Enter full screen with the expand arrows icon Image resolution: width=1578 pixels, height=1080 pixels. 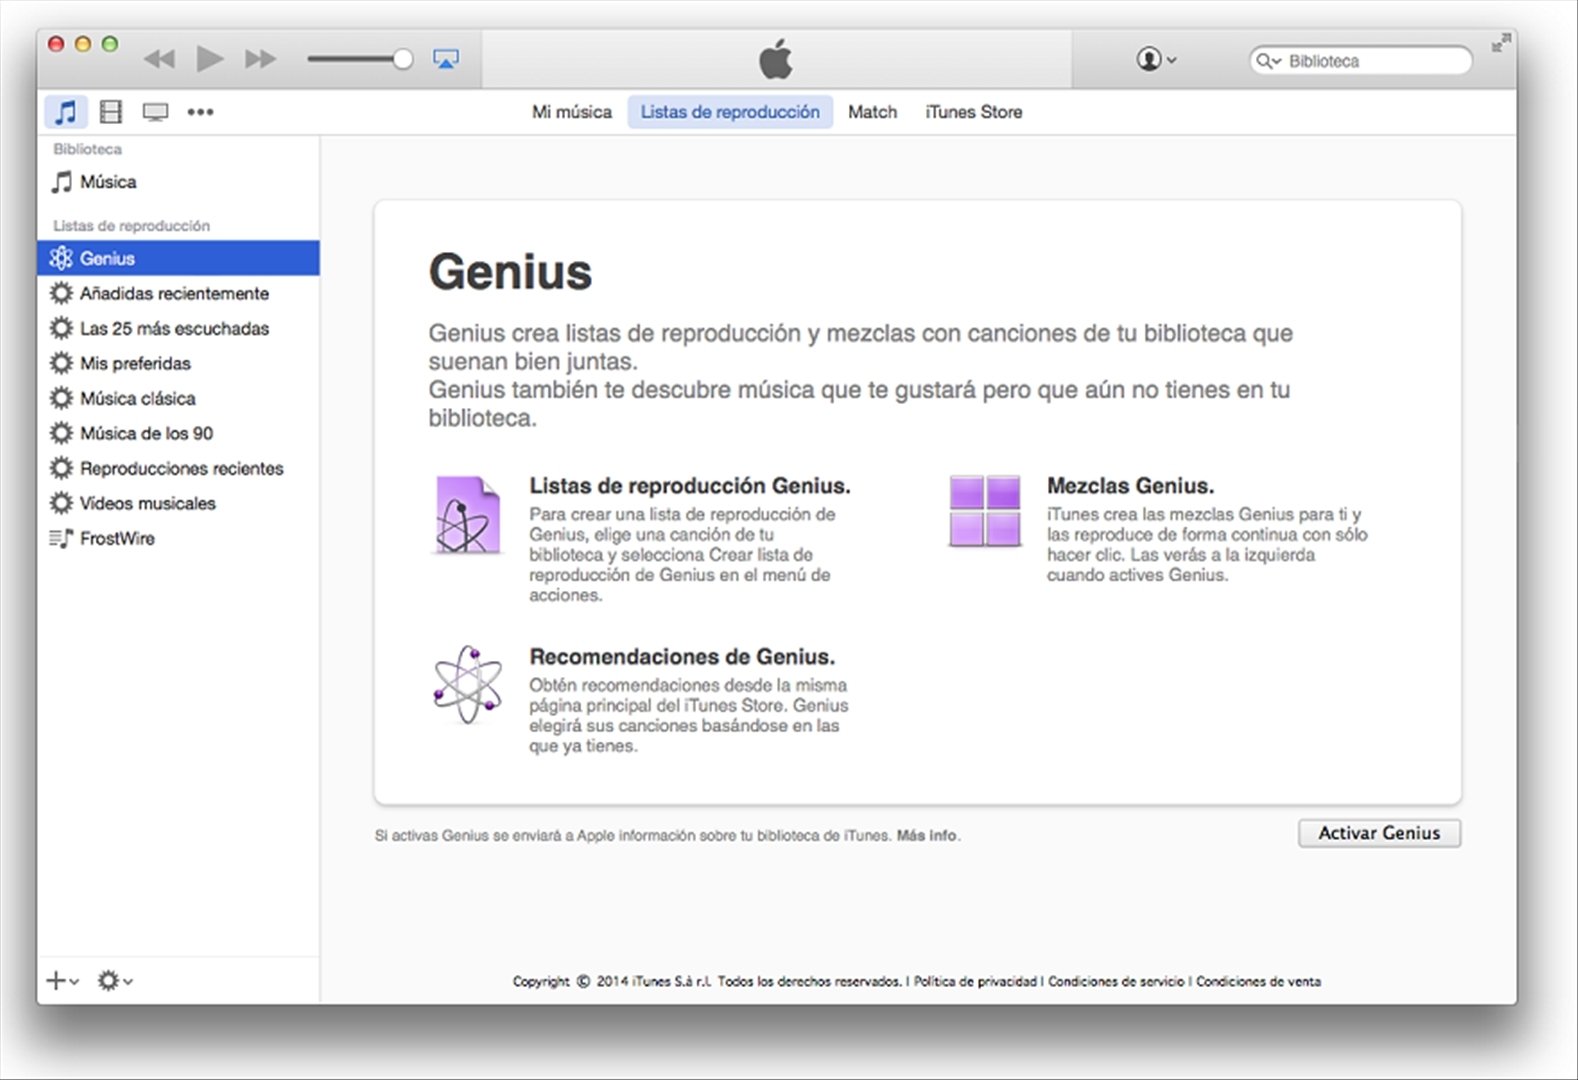(x=1501, y=43)
